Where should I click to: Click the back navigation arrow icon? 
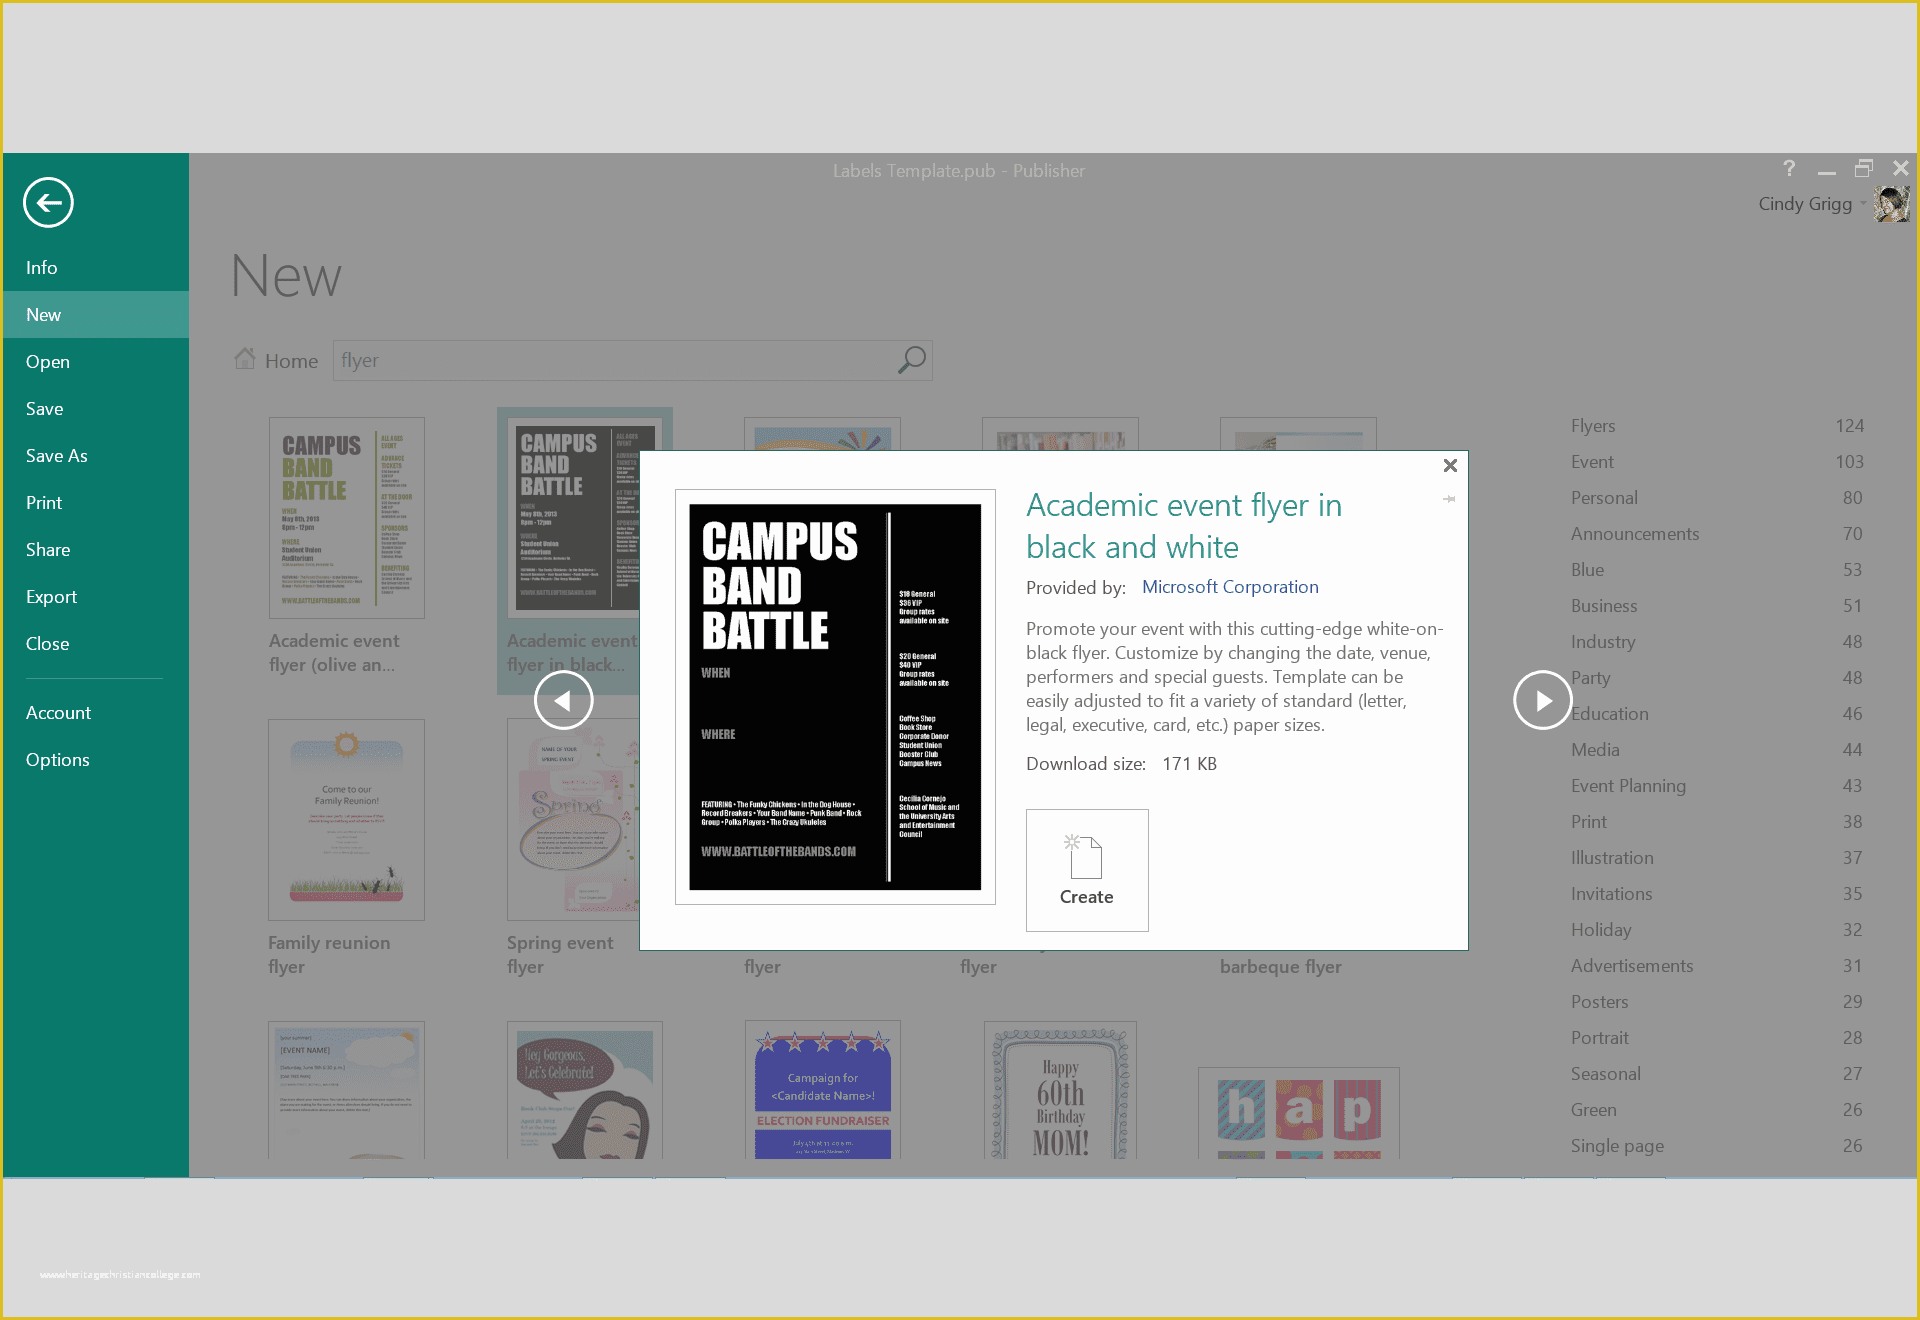tap(48, 203)
